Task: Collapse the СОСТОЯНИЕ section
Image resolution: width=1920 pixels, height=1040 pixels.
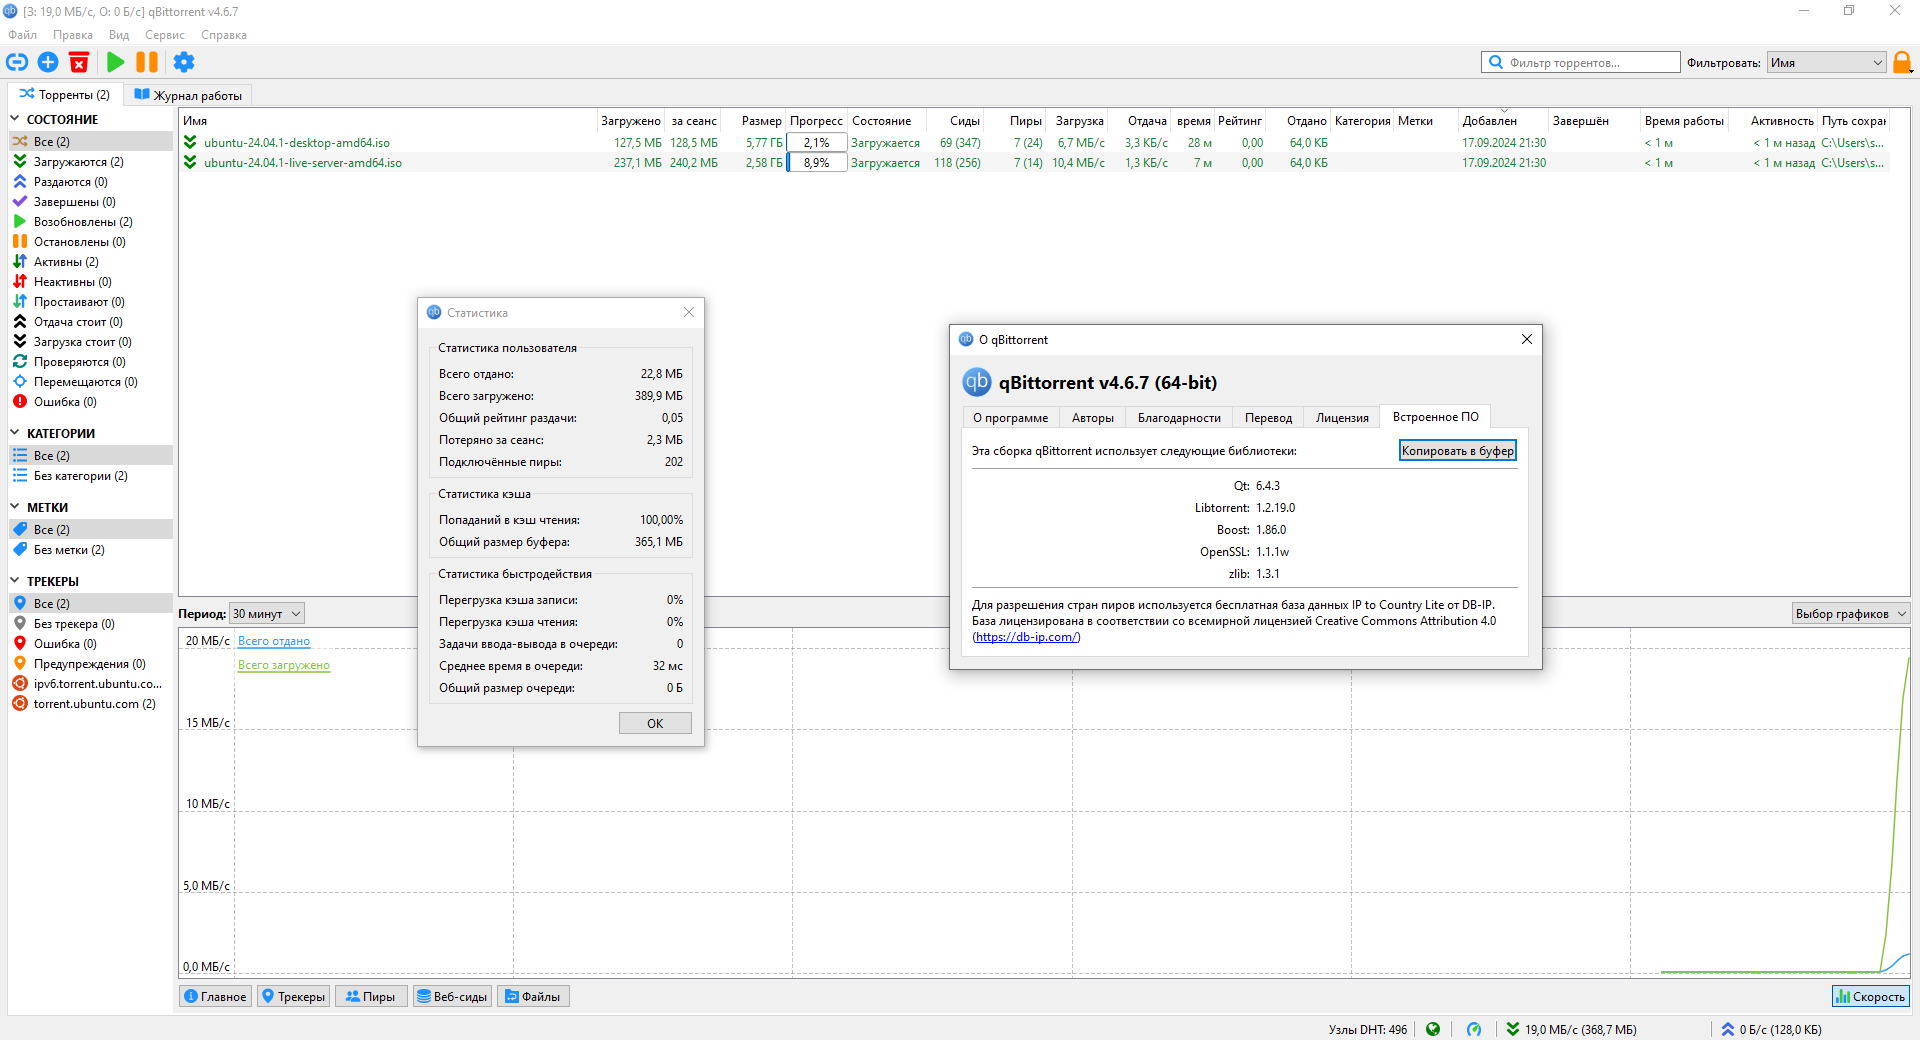Action: point(15,119)
